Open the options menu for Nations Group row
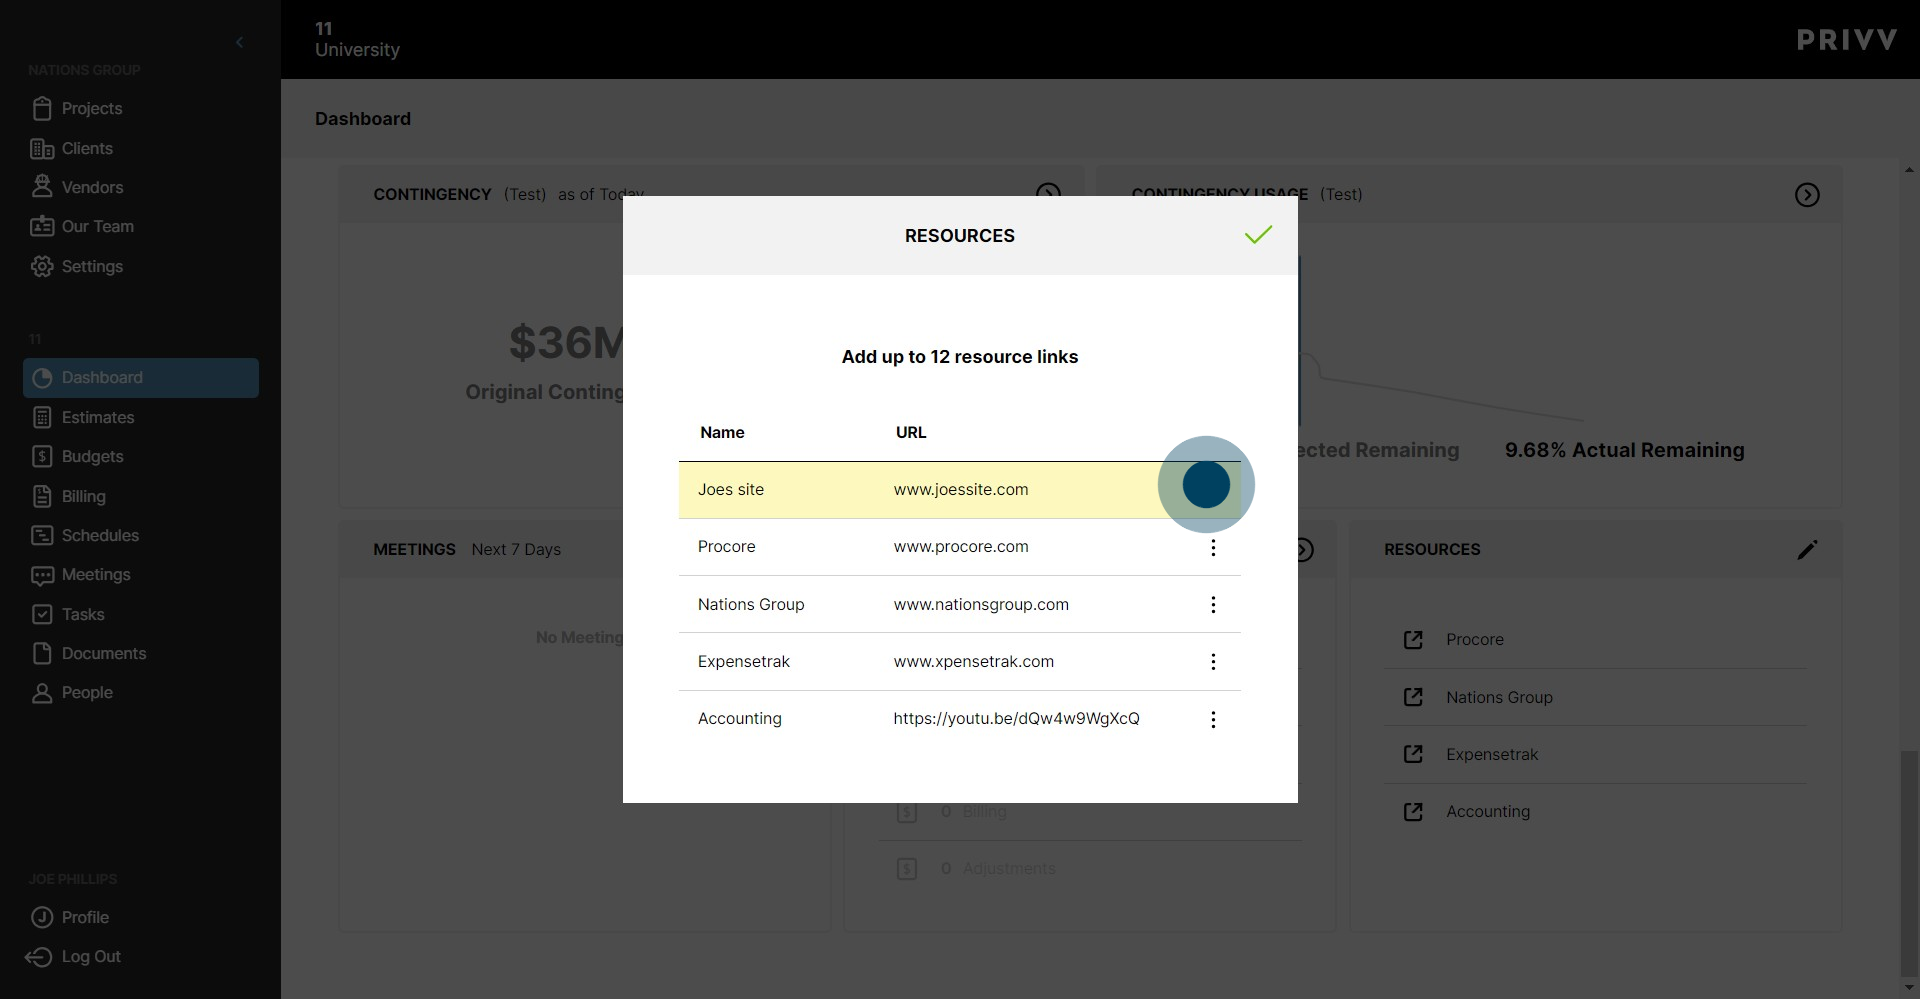Image resolution: width=1920 pixels, height=999 pixels. [x=1213, y=605]
